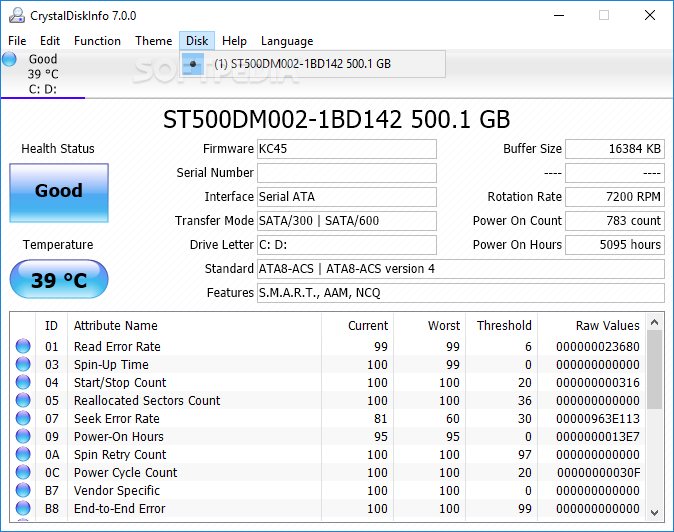Select the C: D: drive tab summary
Viewport: 674px width, 532px height.
[43, 74]
